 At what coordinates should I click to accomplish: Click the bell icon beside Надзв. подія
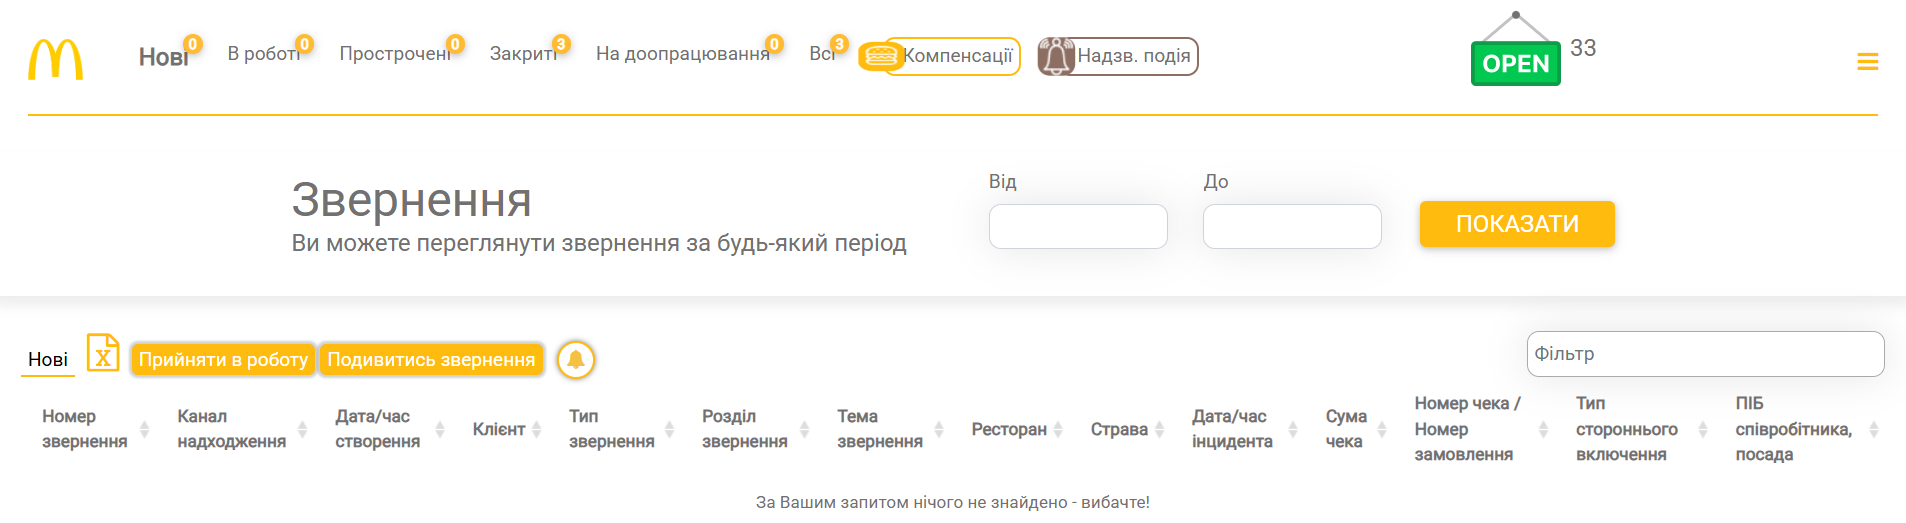(1055, 56)
